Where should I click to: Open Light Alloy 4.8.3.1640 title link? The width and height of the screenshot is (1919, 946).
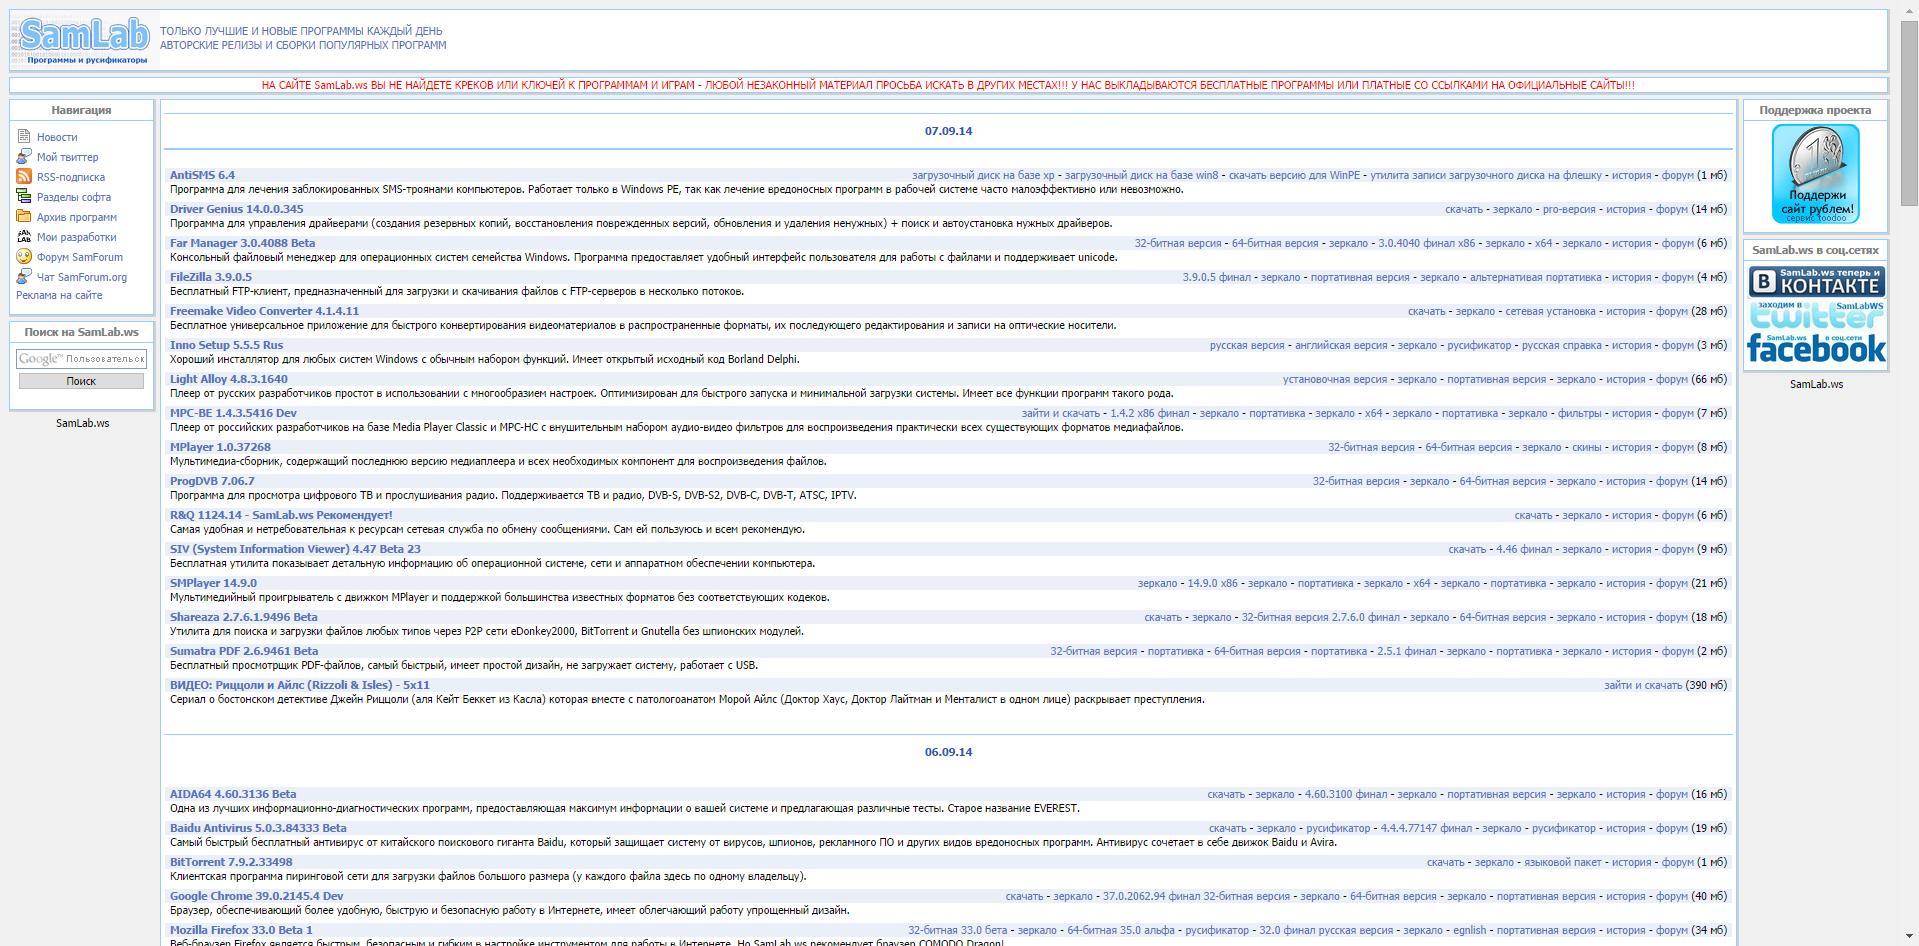click(x=228, y=379)
